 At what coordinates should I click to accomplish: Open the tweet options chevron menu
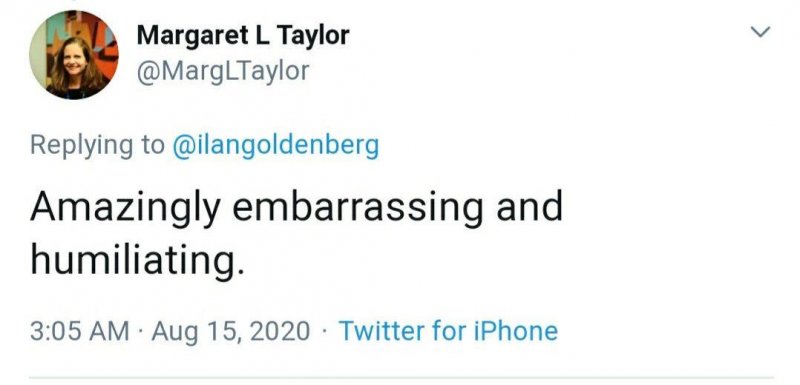click(x=761, y=32)
